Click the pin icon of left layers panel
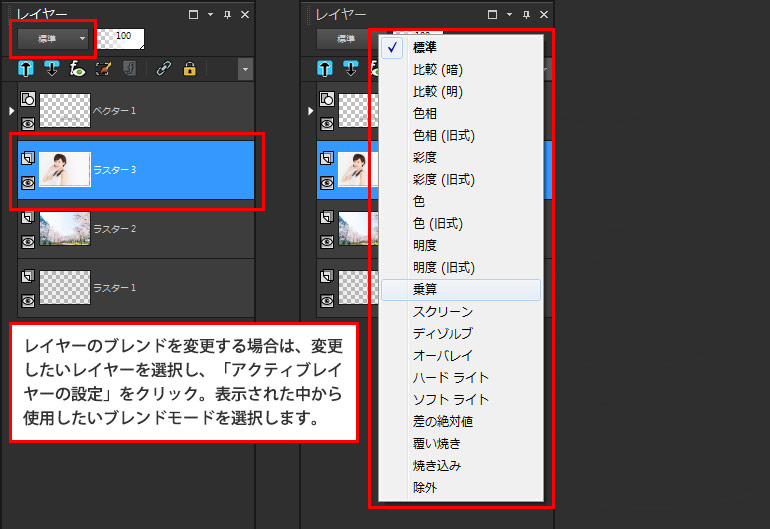 228,15
